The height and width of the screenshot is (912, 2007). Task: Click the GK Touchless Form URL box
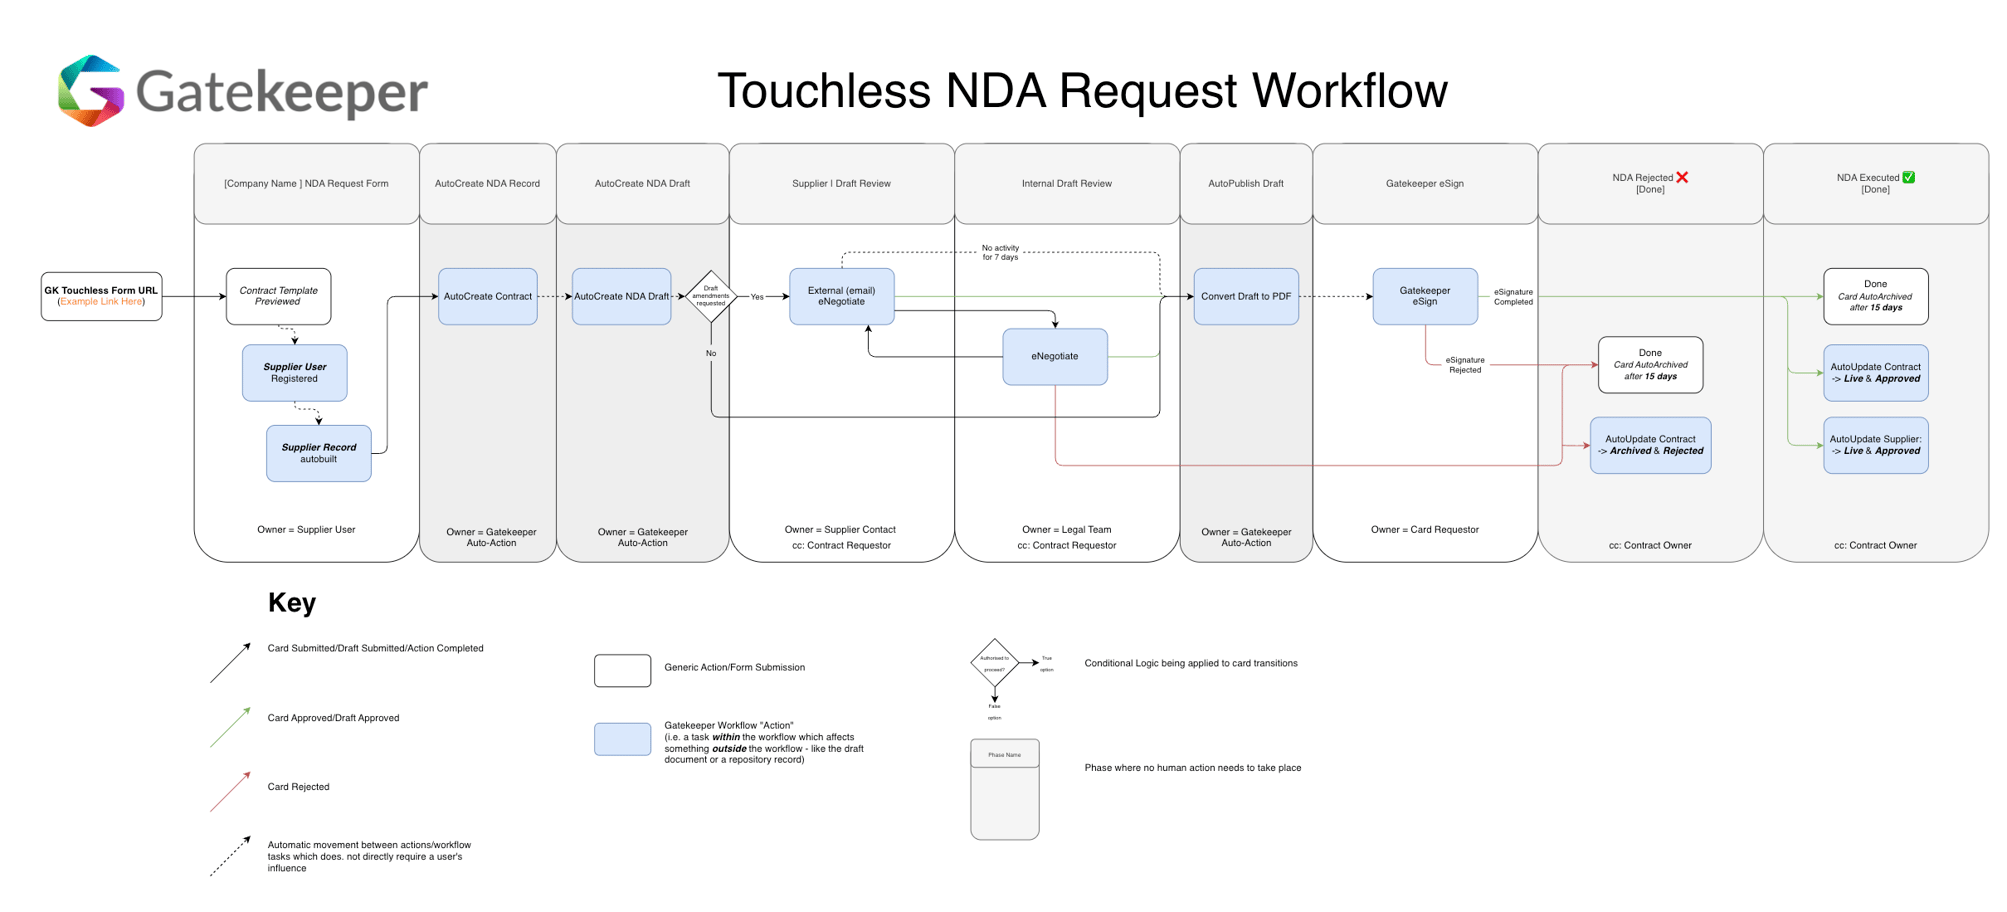pyautogui.click(x=100, y=295)
